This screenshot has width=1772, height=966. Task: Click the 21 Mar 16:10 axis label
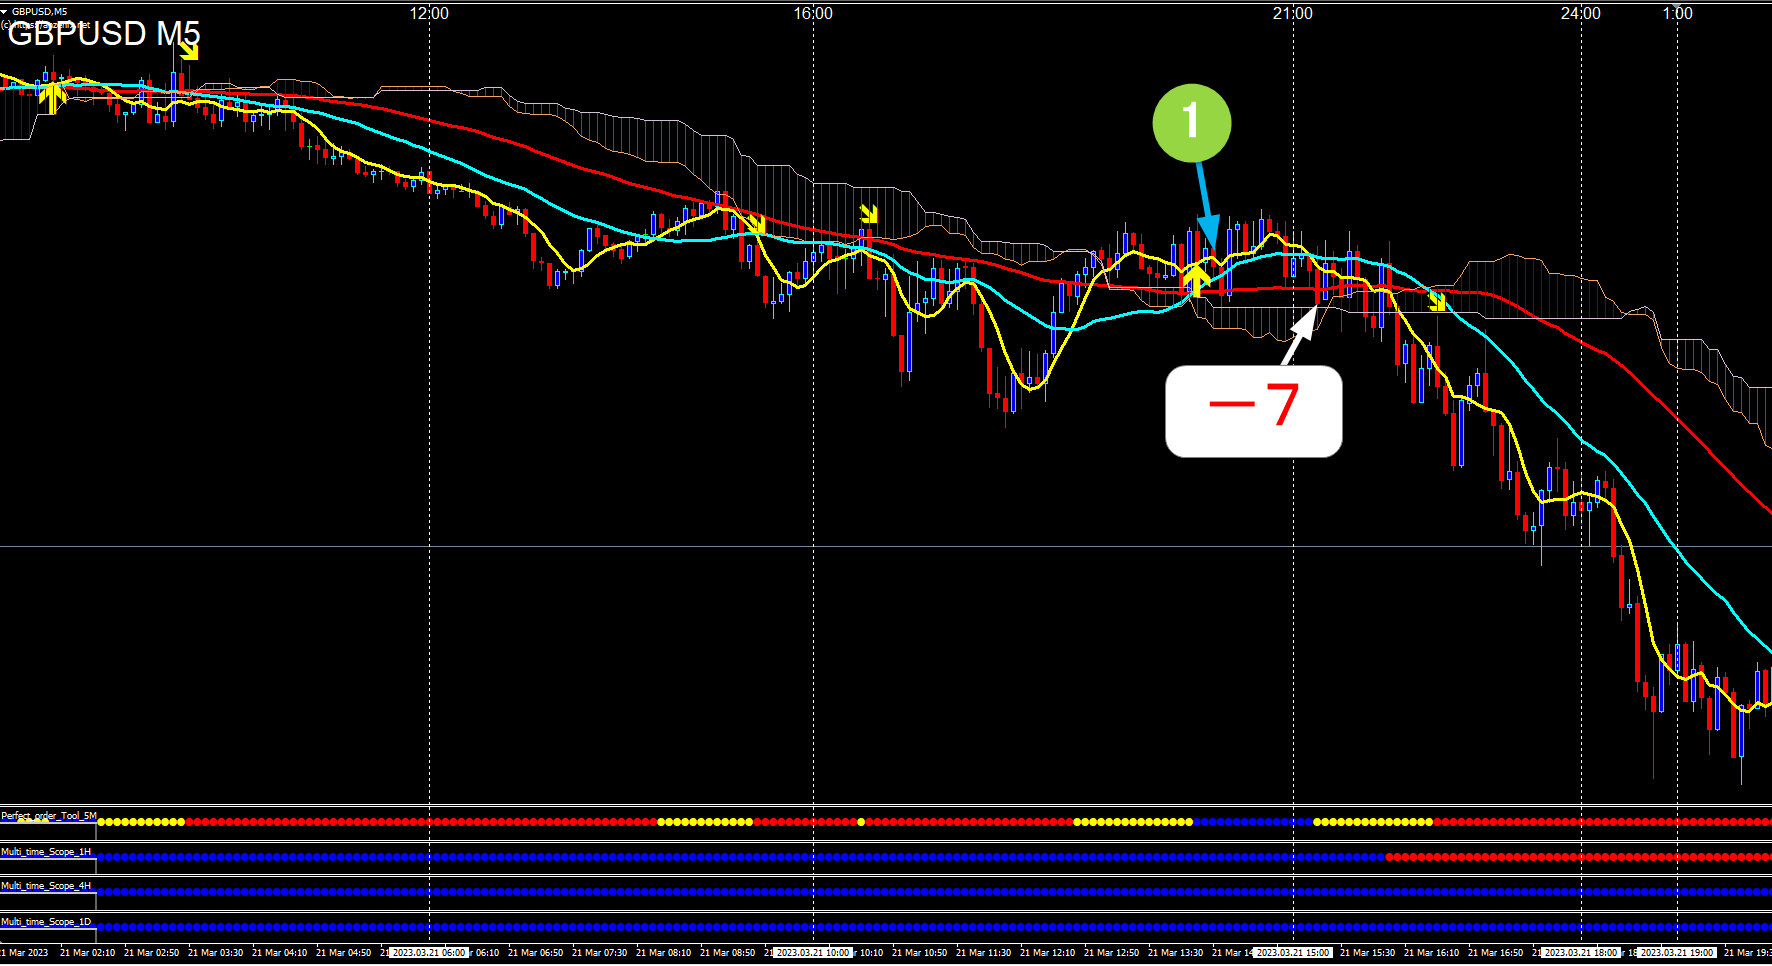[1431, 953]
